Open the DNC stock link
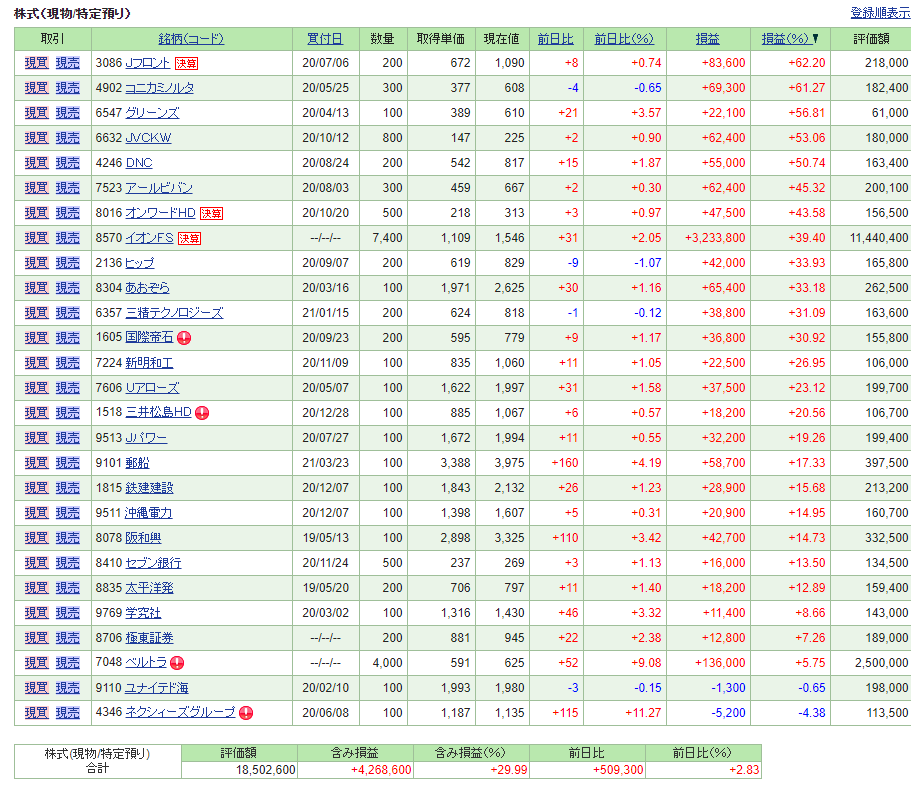This screenshot has width=911, height=789. click(139, 163)
